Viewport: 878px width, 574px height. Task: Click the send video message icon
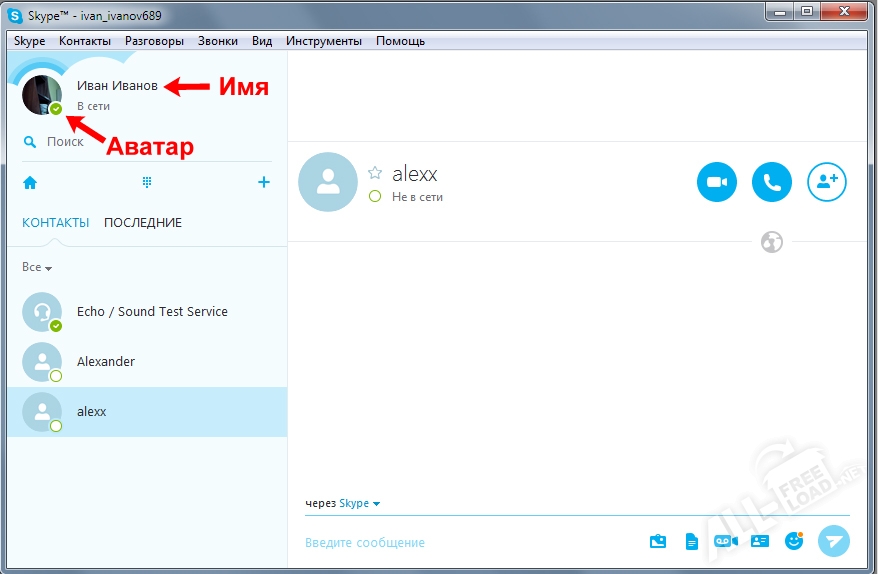click(x=725, y=541)
